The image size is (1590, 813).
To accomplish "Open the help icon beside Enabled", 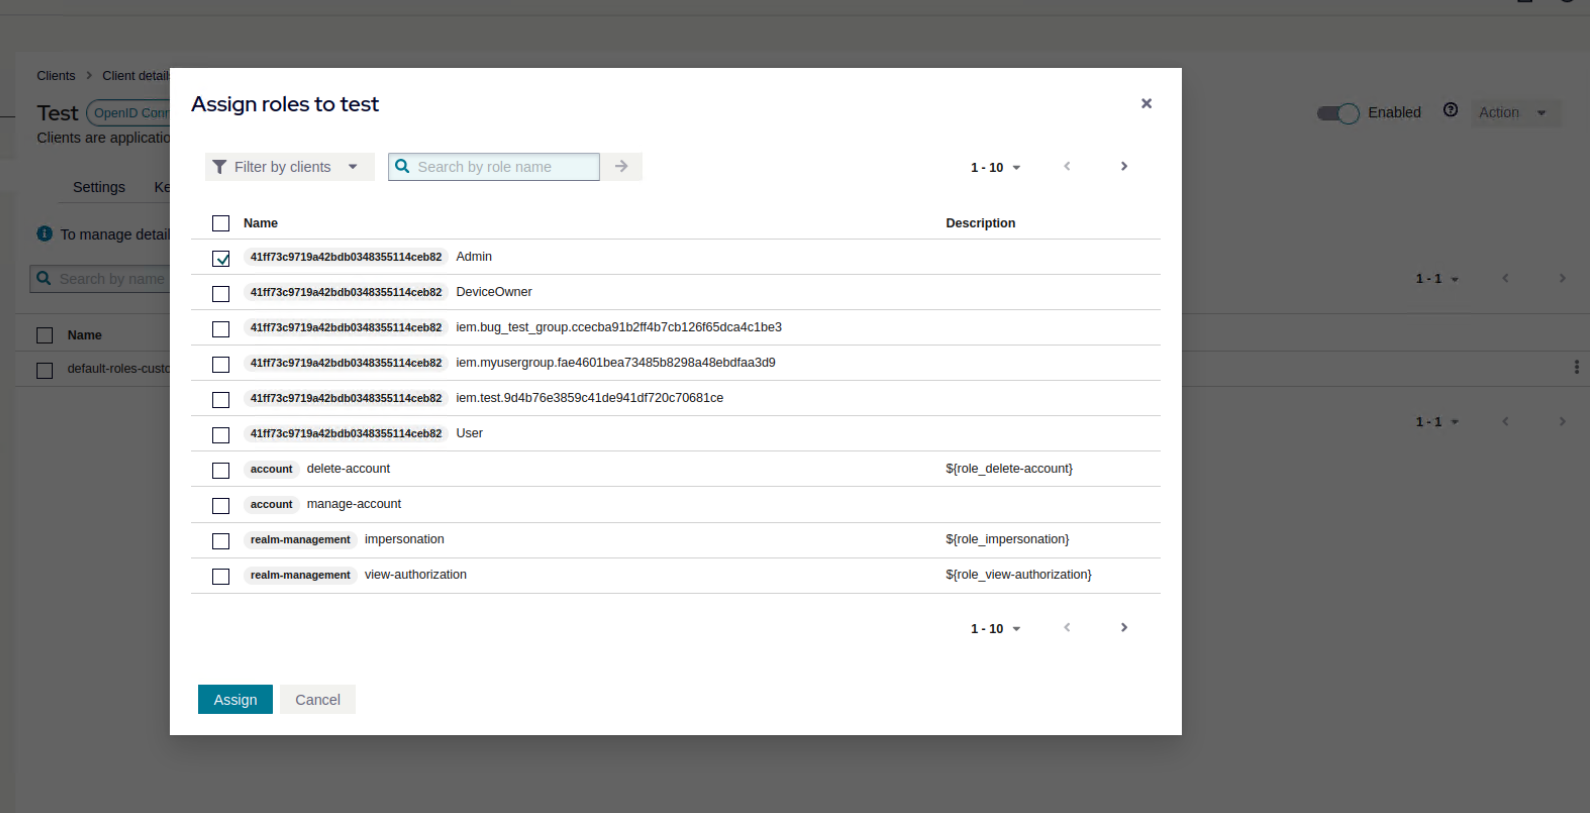I will tap(1450, 110).
